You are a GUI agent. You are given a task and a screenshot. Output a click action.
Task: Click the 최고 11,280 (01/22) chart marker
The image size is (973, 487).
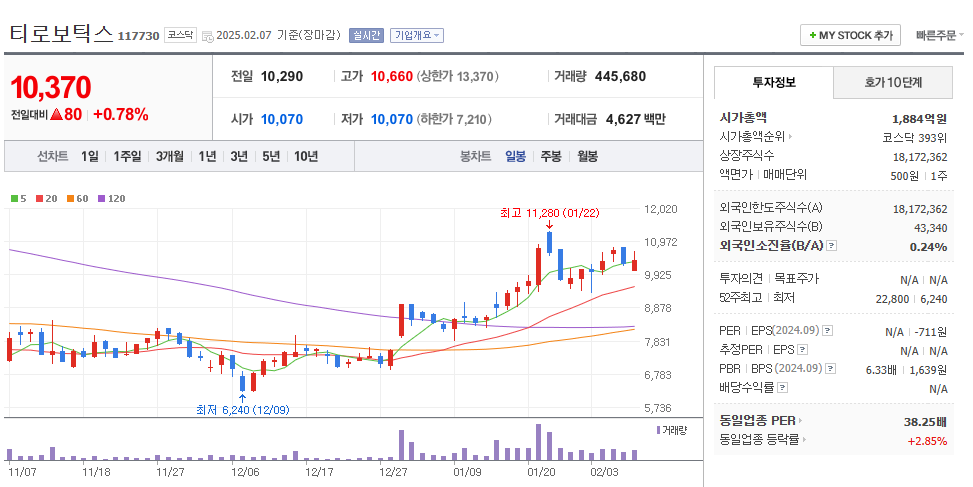(x=550, y=213)
